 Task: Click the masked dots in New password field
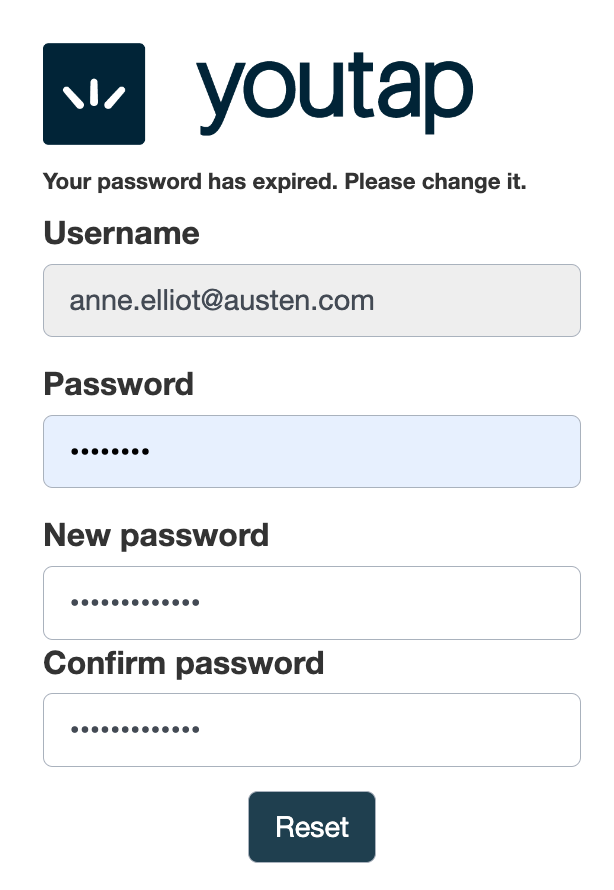tap(134, 603)
